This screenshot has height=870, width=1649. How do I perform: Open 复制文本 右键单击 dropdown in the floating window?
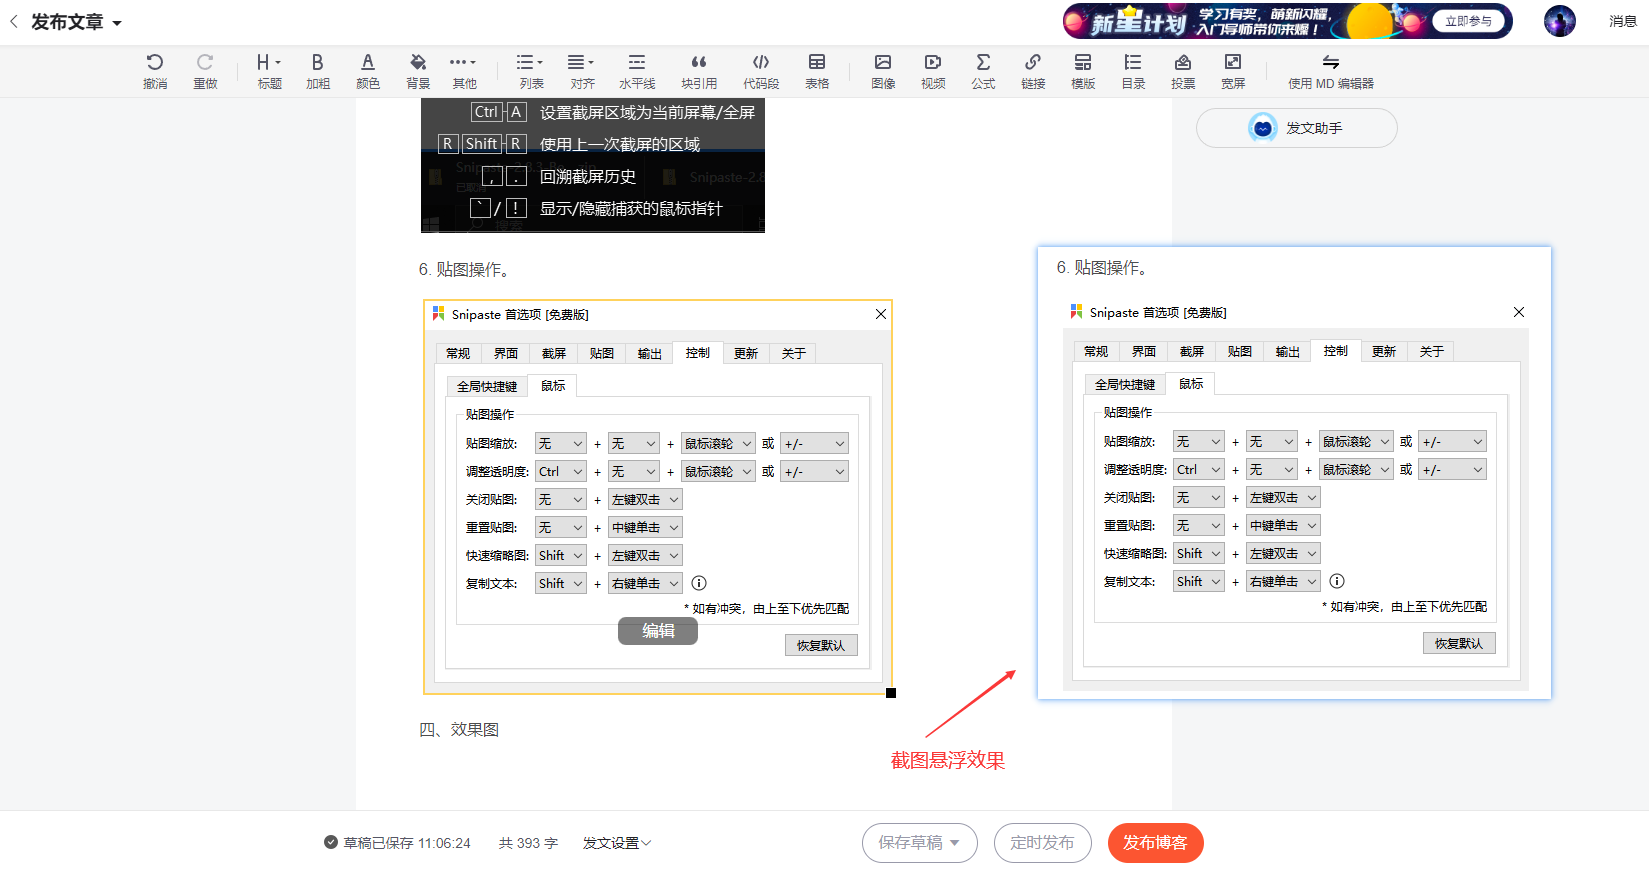point(1283,581)
